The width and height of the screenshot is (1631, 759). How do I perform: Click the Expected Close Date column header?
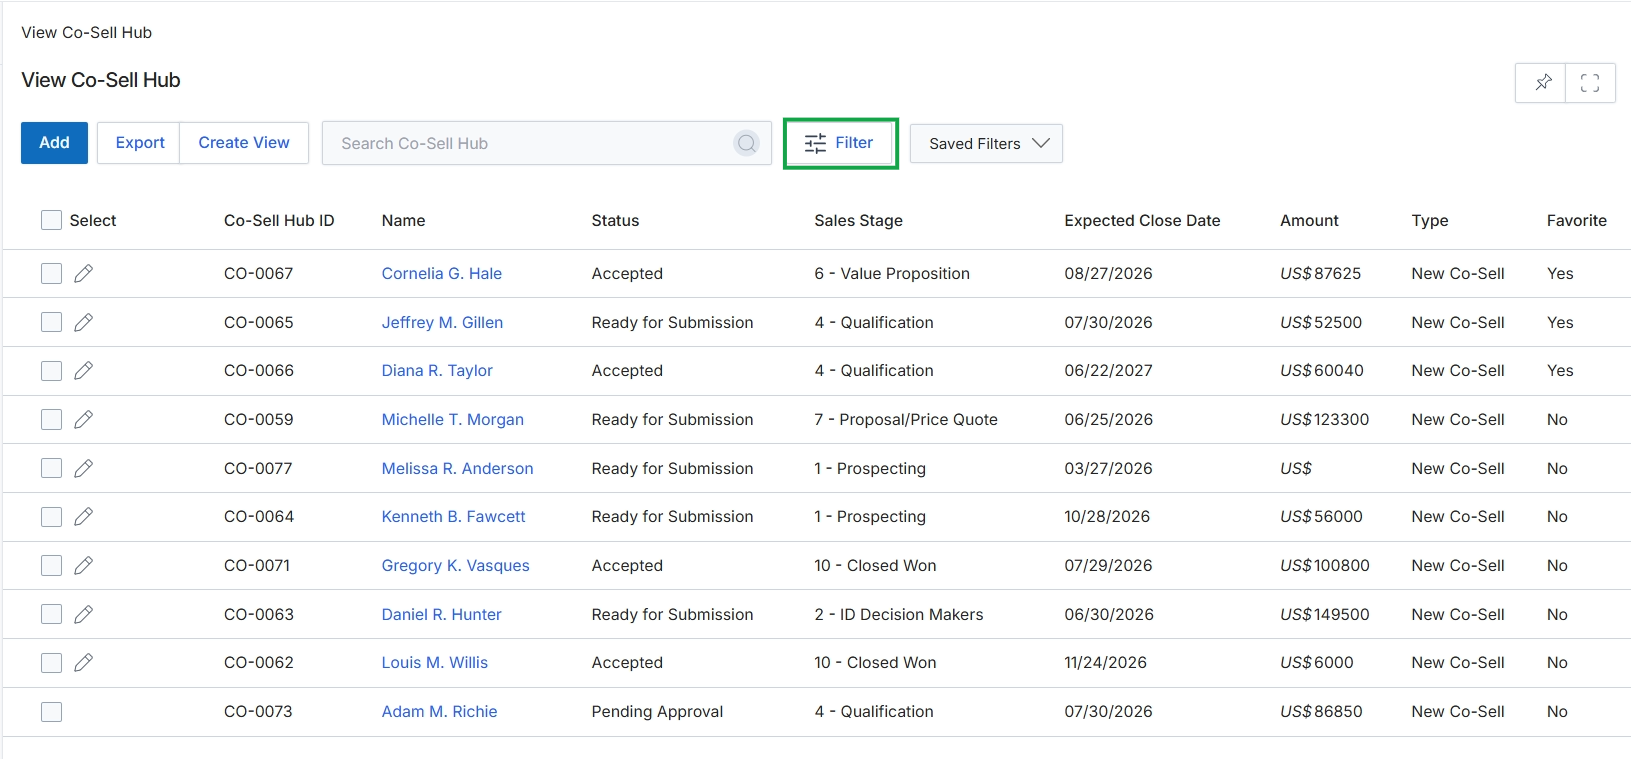click(x=1142, y=220)
